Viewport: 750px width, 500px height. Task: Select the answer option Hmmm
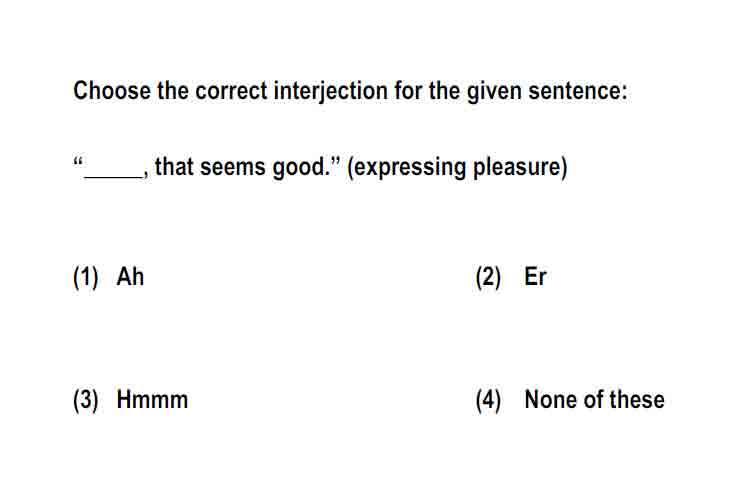(152, 400)
